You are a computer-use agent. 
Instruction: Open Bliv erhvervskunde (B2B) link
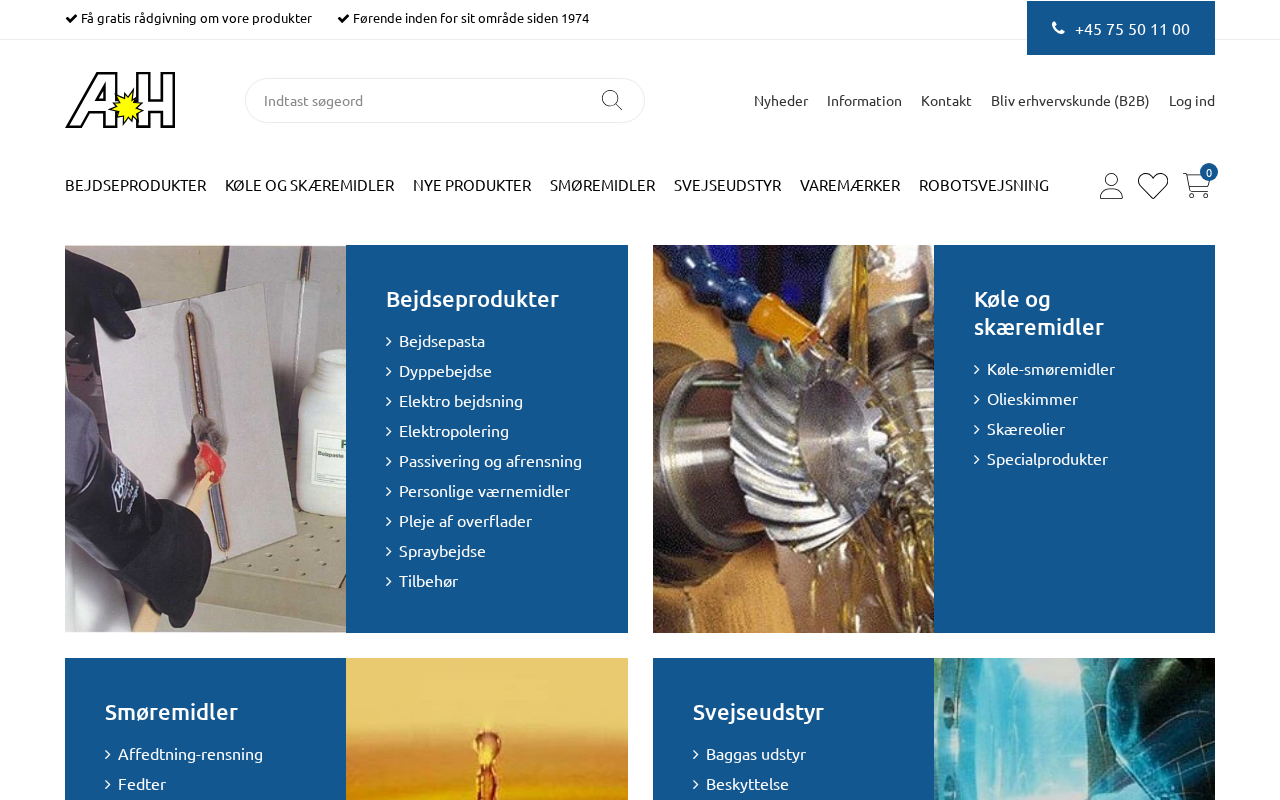point(1070,100)
